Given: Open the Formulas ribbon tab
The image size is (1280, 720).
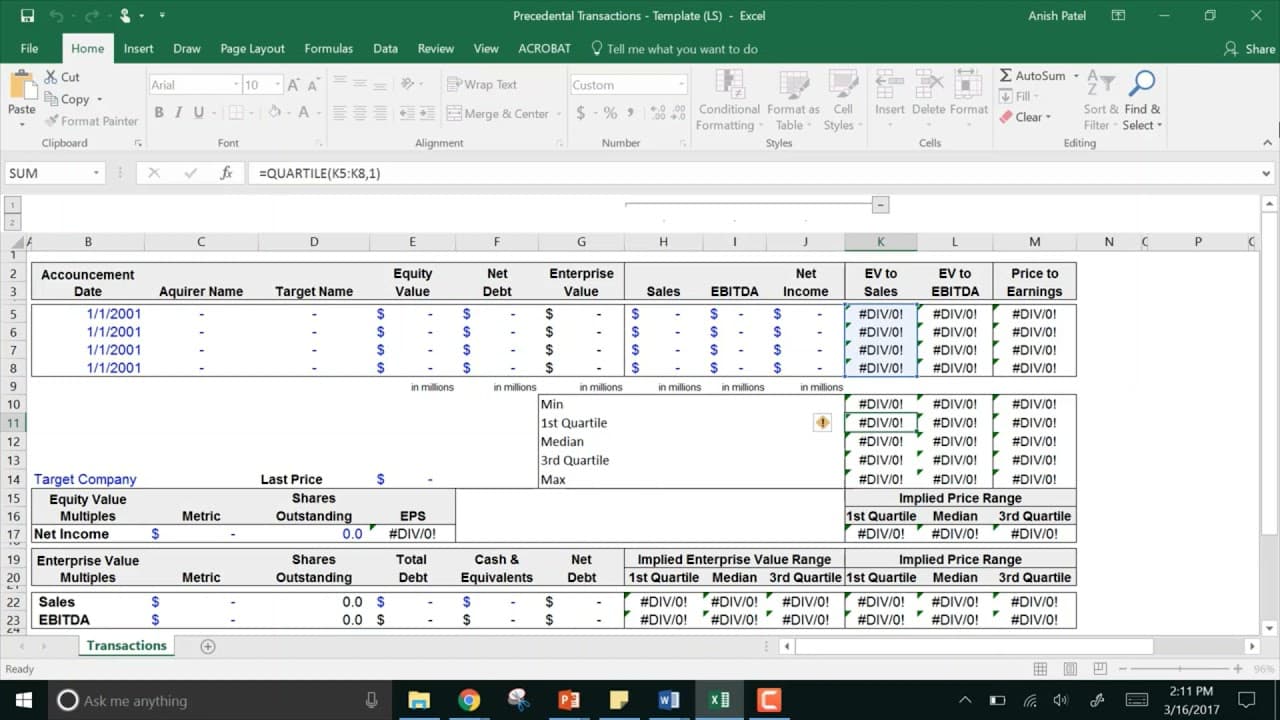Looking at the screenshot, I should [328, 48].
